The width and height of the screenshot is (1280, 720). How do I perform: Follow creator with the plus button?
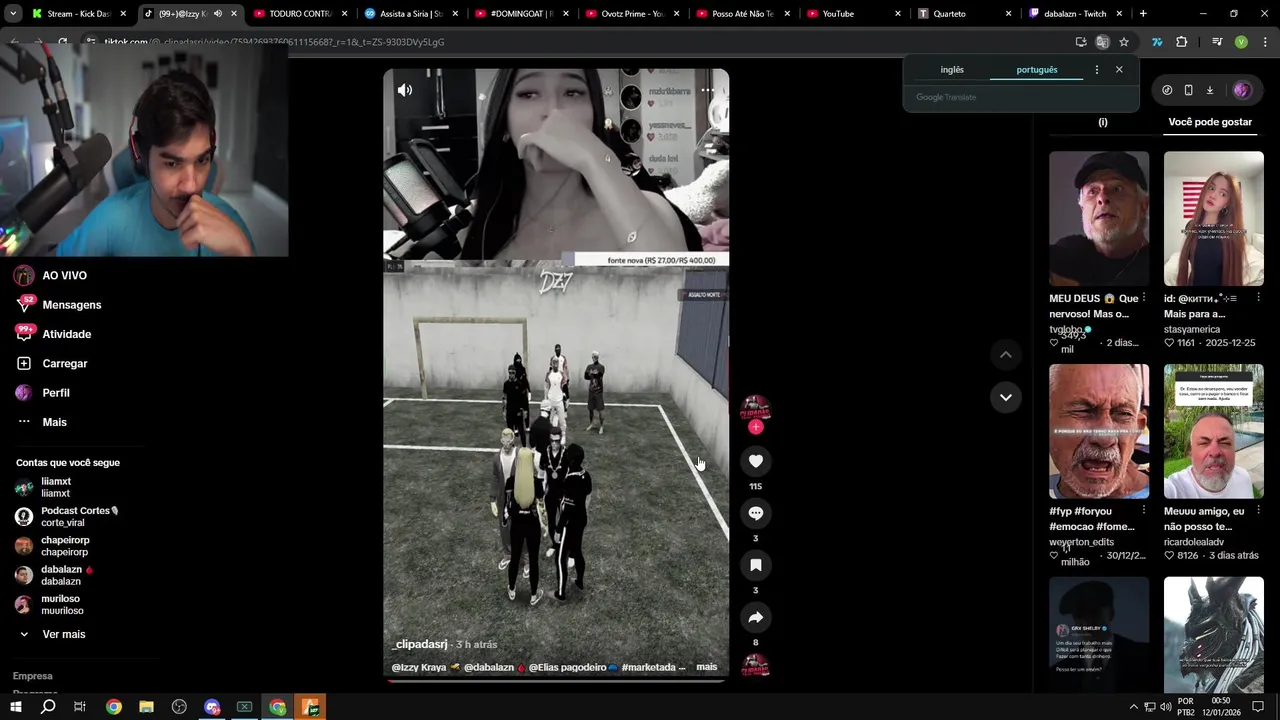pos(756,427)
